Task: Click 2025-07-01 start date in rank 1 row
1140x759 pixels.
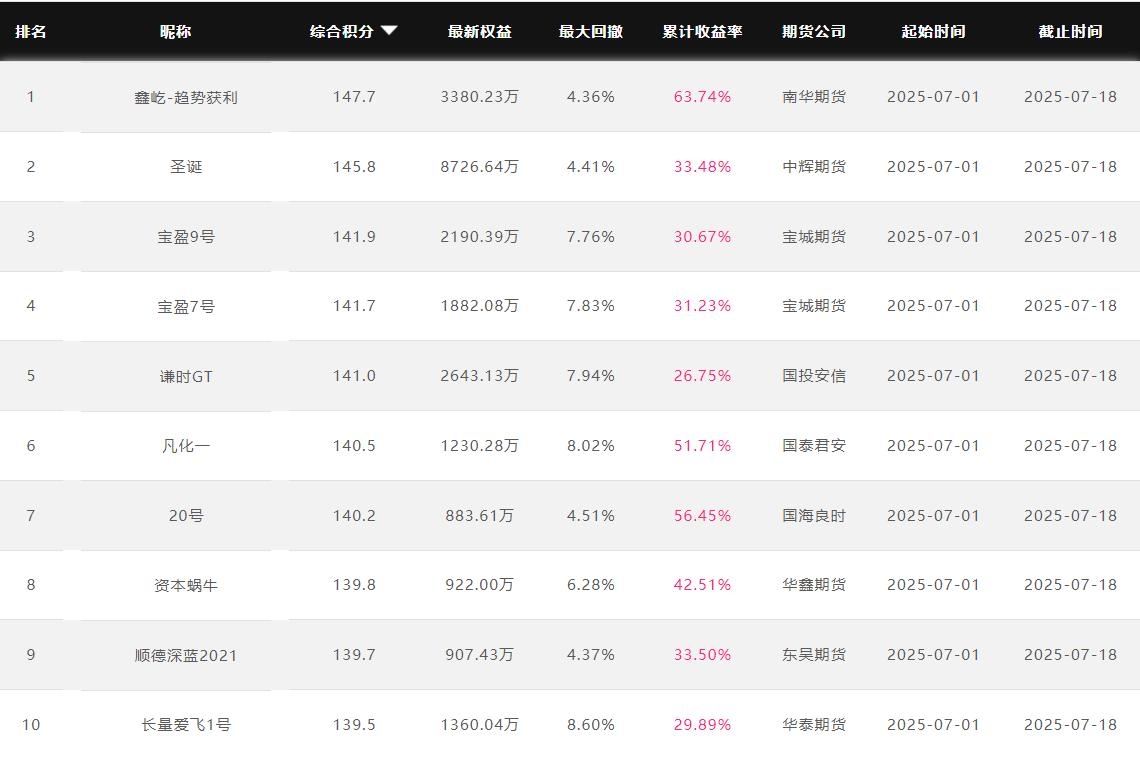Action: point(934,97)
